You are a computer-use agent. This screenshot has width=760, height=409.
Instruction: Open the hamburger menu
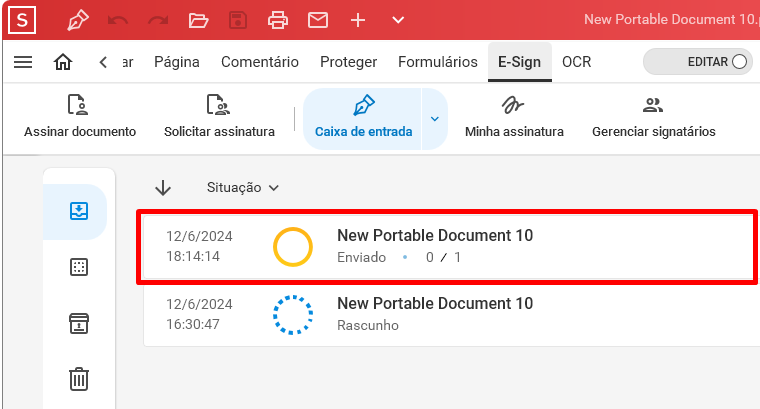pyautogui.click(x=23, y=62)
